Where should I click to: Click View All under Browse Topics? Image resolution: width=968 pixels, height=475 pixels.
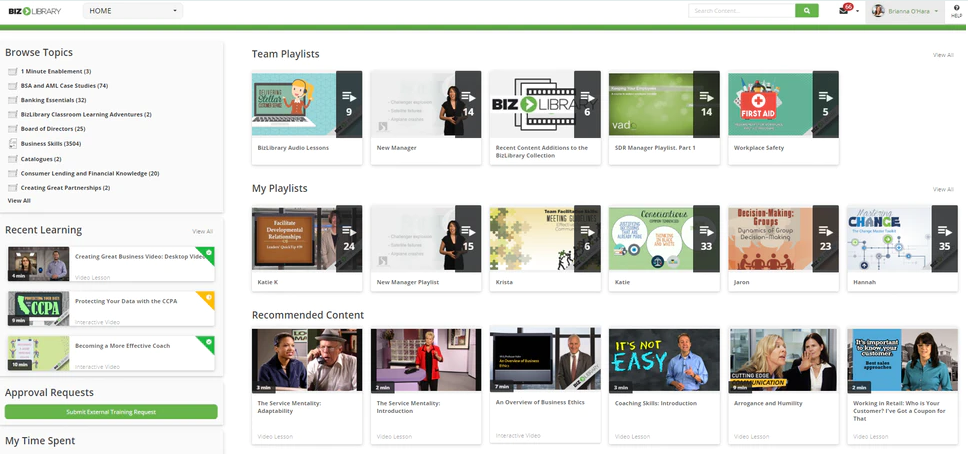pyautogui.click(x=19, y=201)
